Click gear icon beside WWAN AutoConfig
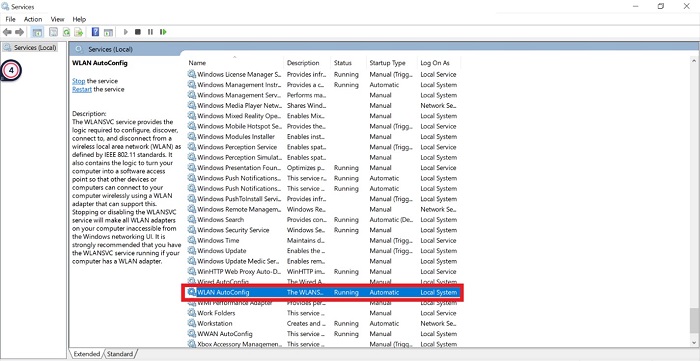700x361 pixels. [192, 334]
